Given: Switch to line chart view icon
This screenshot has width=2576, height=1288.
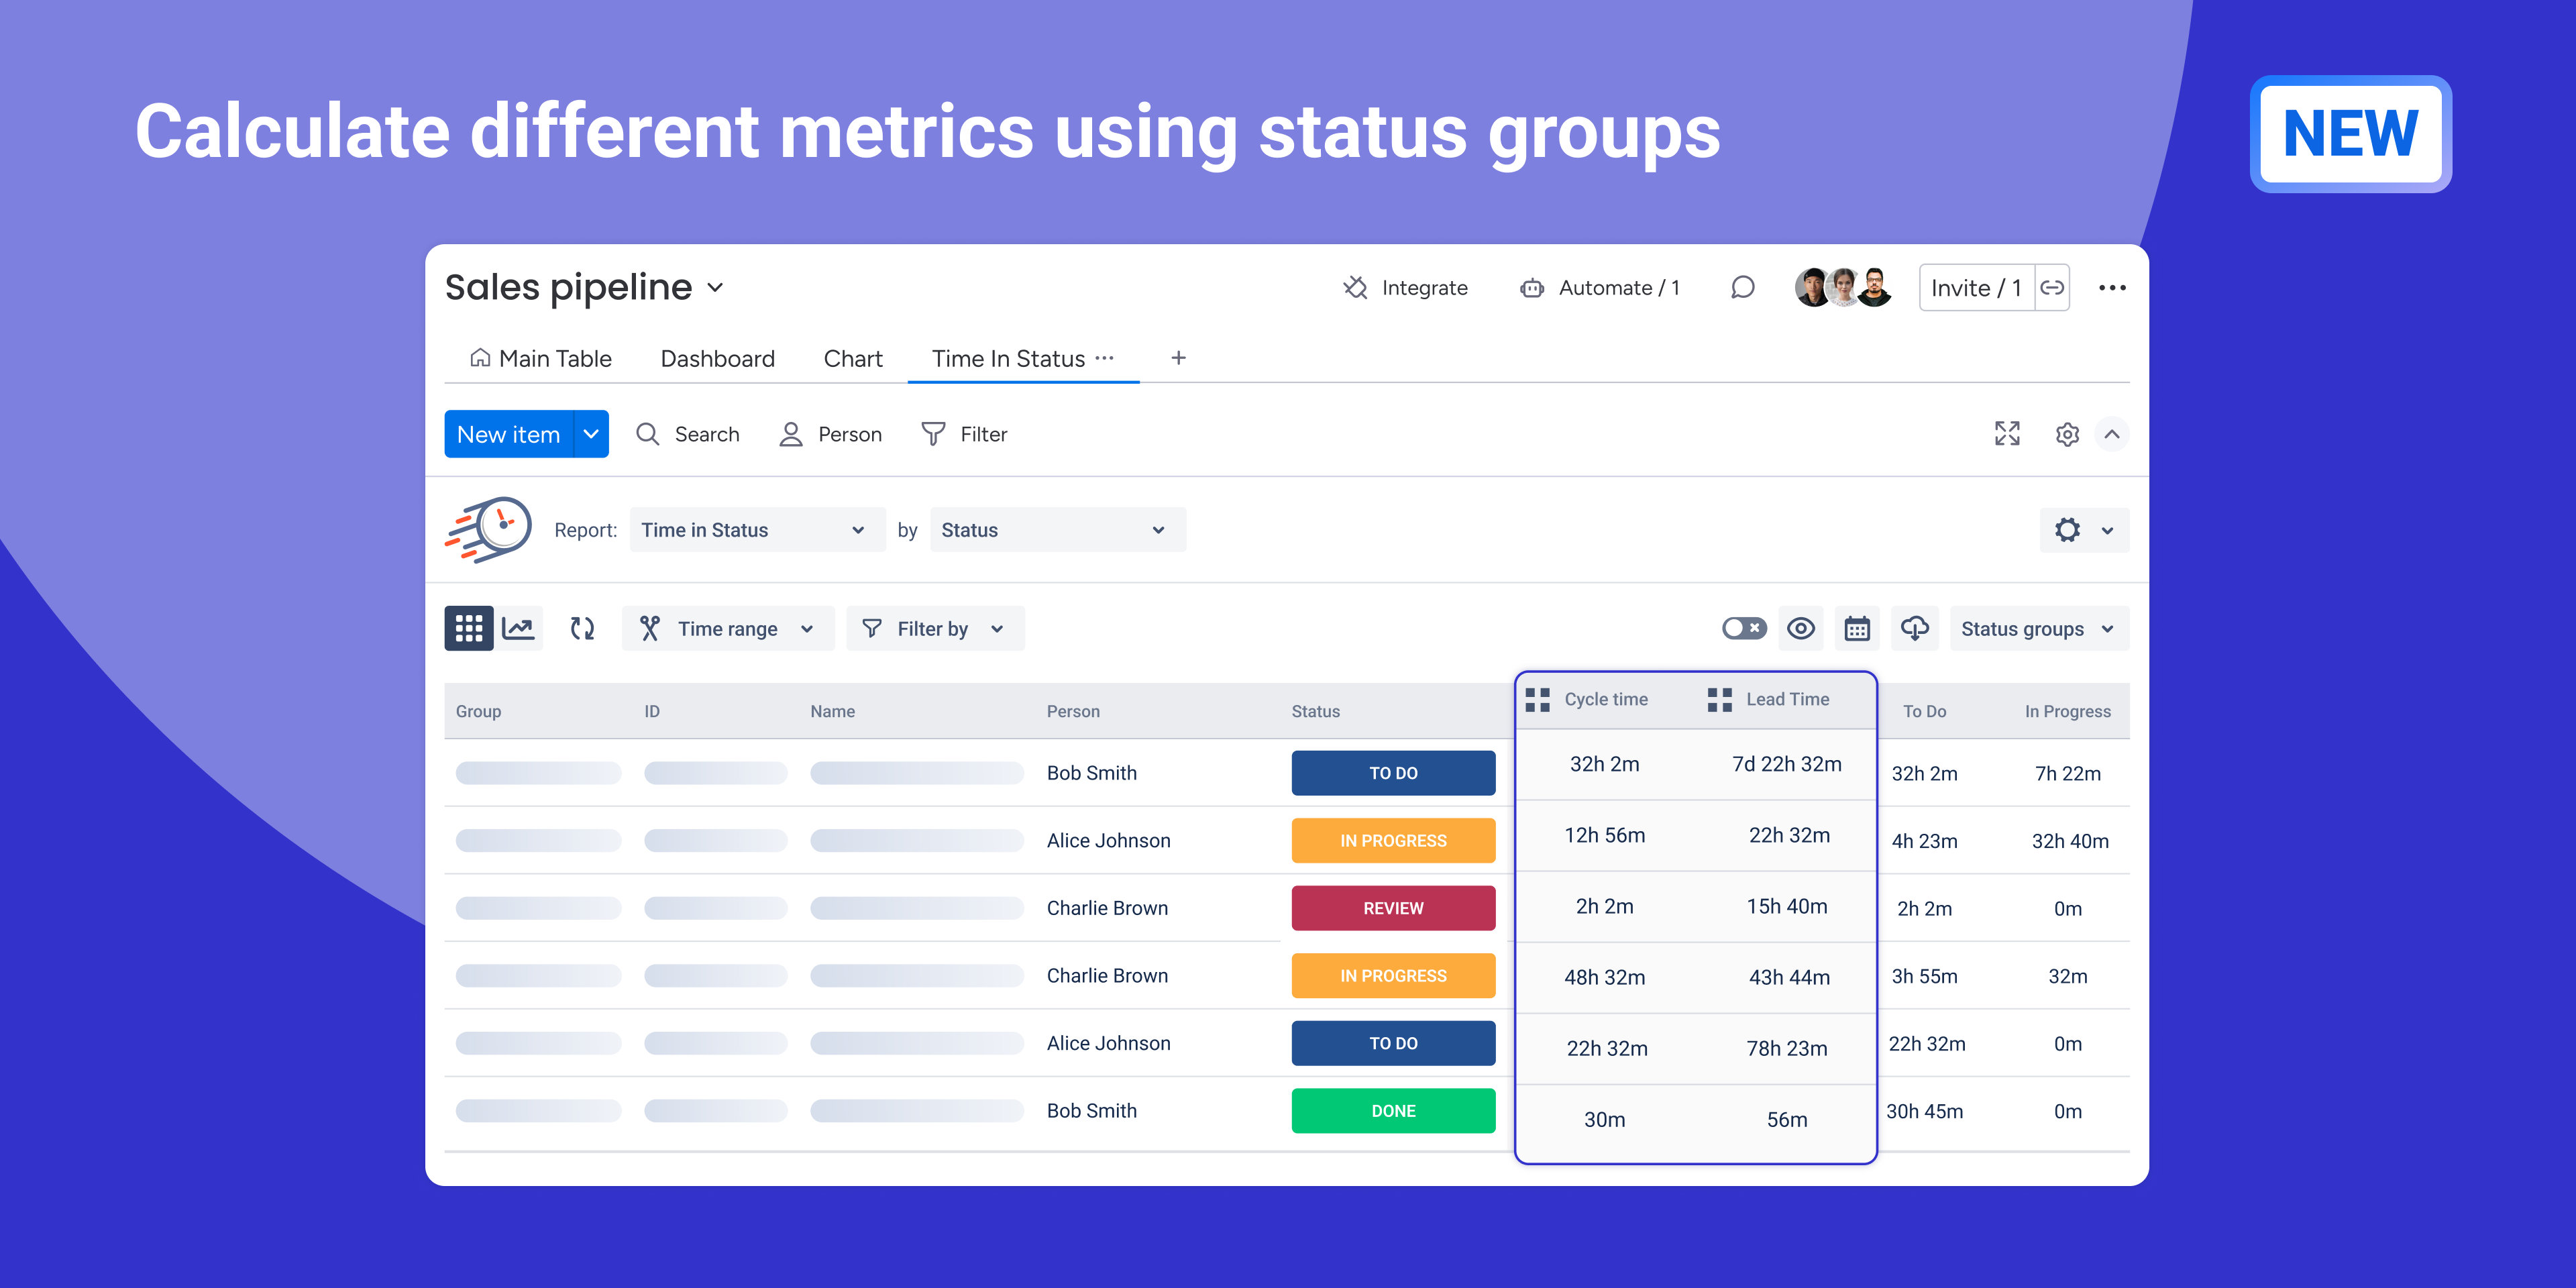Looking at the screenshot, I should (x=518, y=628).
